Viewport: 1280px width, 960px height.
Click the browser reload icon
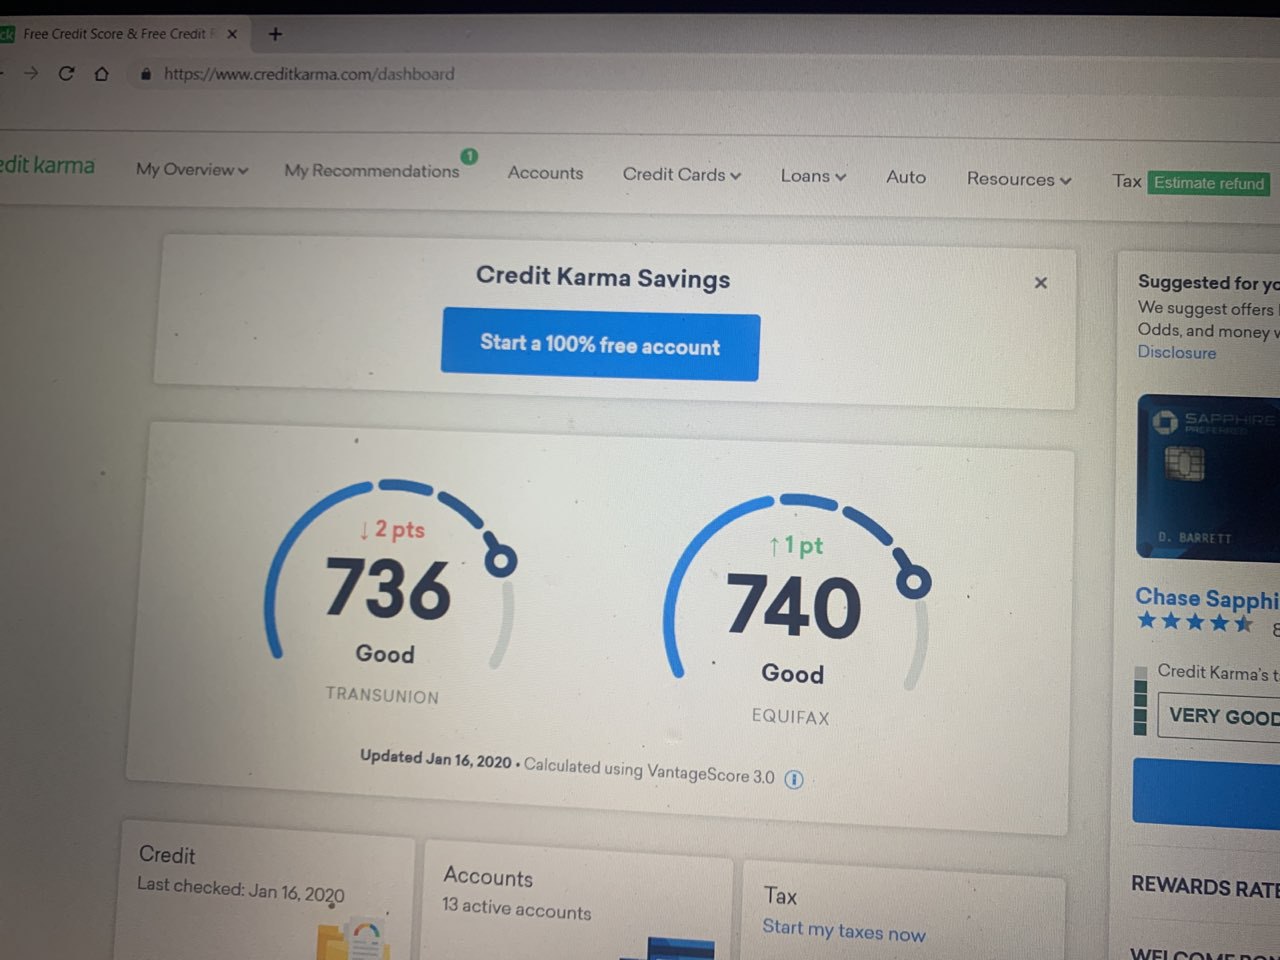tap(66, 73)
